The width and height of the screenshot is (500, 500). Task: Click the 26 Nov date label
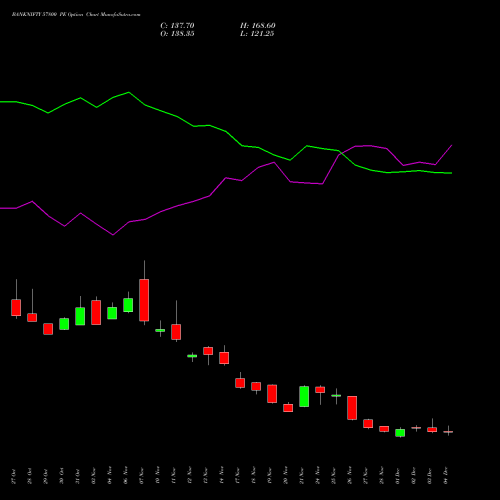point(350,476)
